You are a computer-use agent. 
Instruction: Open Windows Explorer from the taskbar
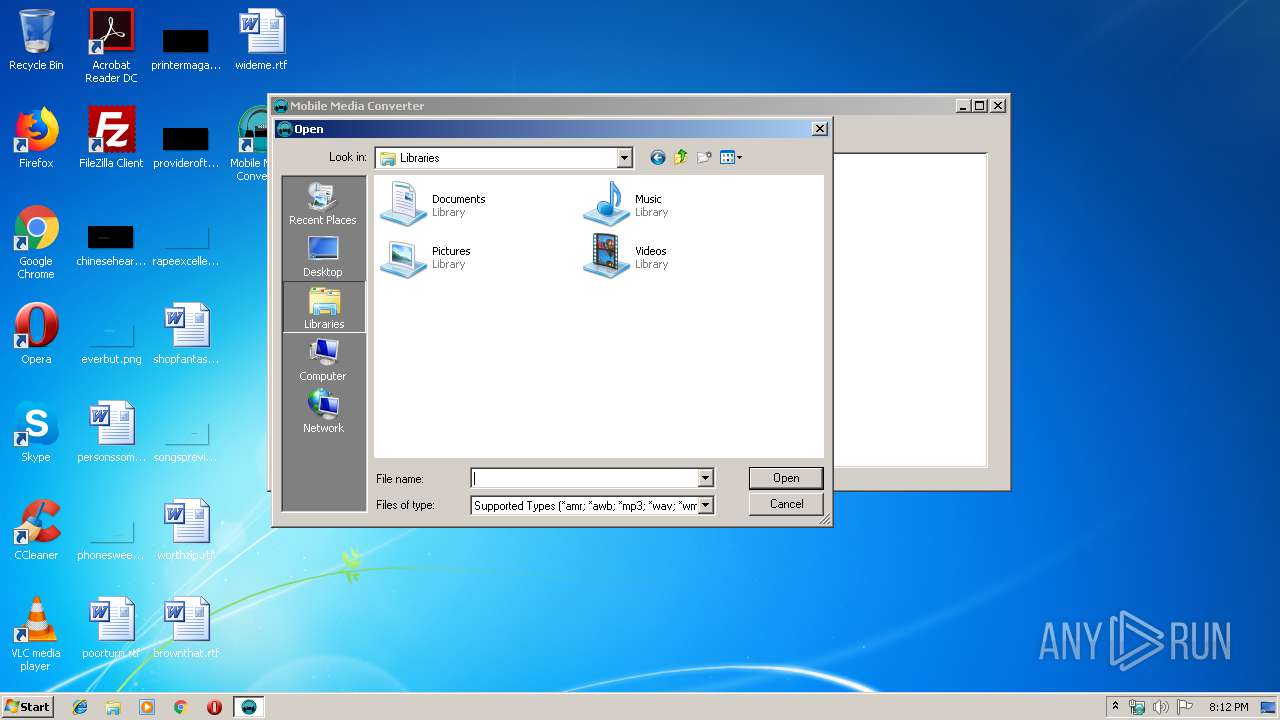[113, 707]
